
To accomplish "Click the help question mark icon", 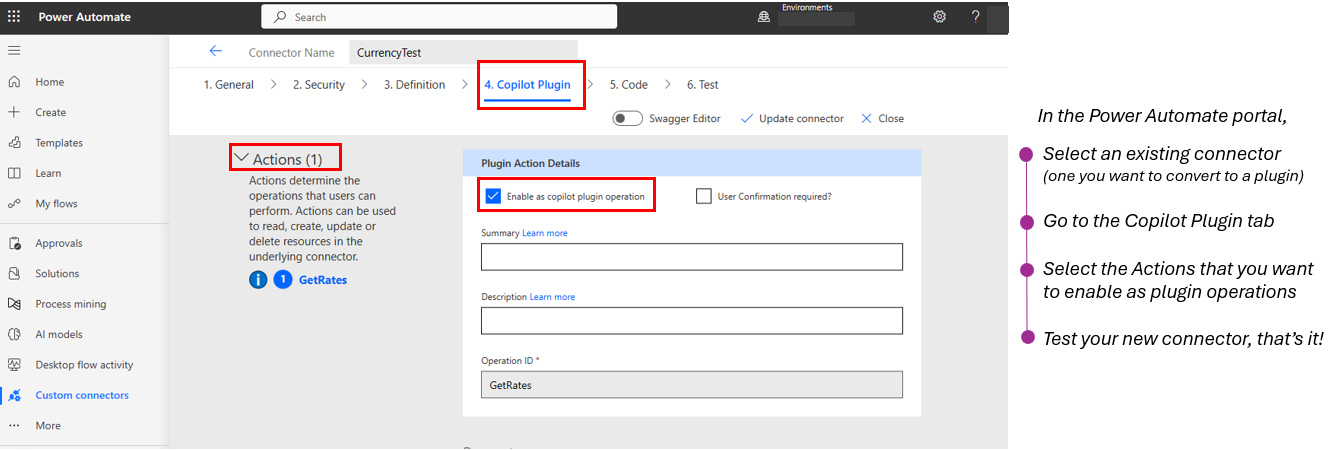I will [975, 17].
